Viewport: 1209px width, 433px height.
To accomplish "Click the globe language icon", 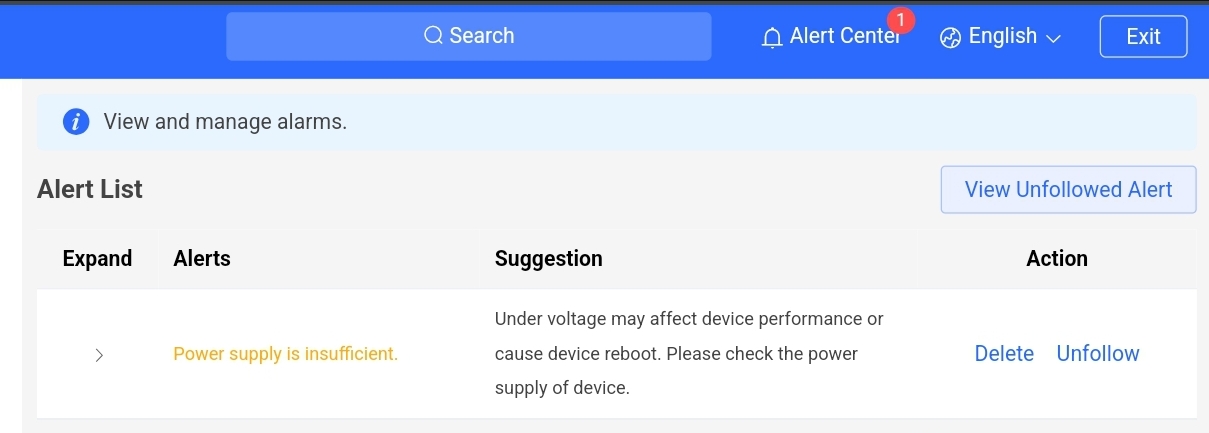I will tap(950, 38).
